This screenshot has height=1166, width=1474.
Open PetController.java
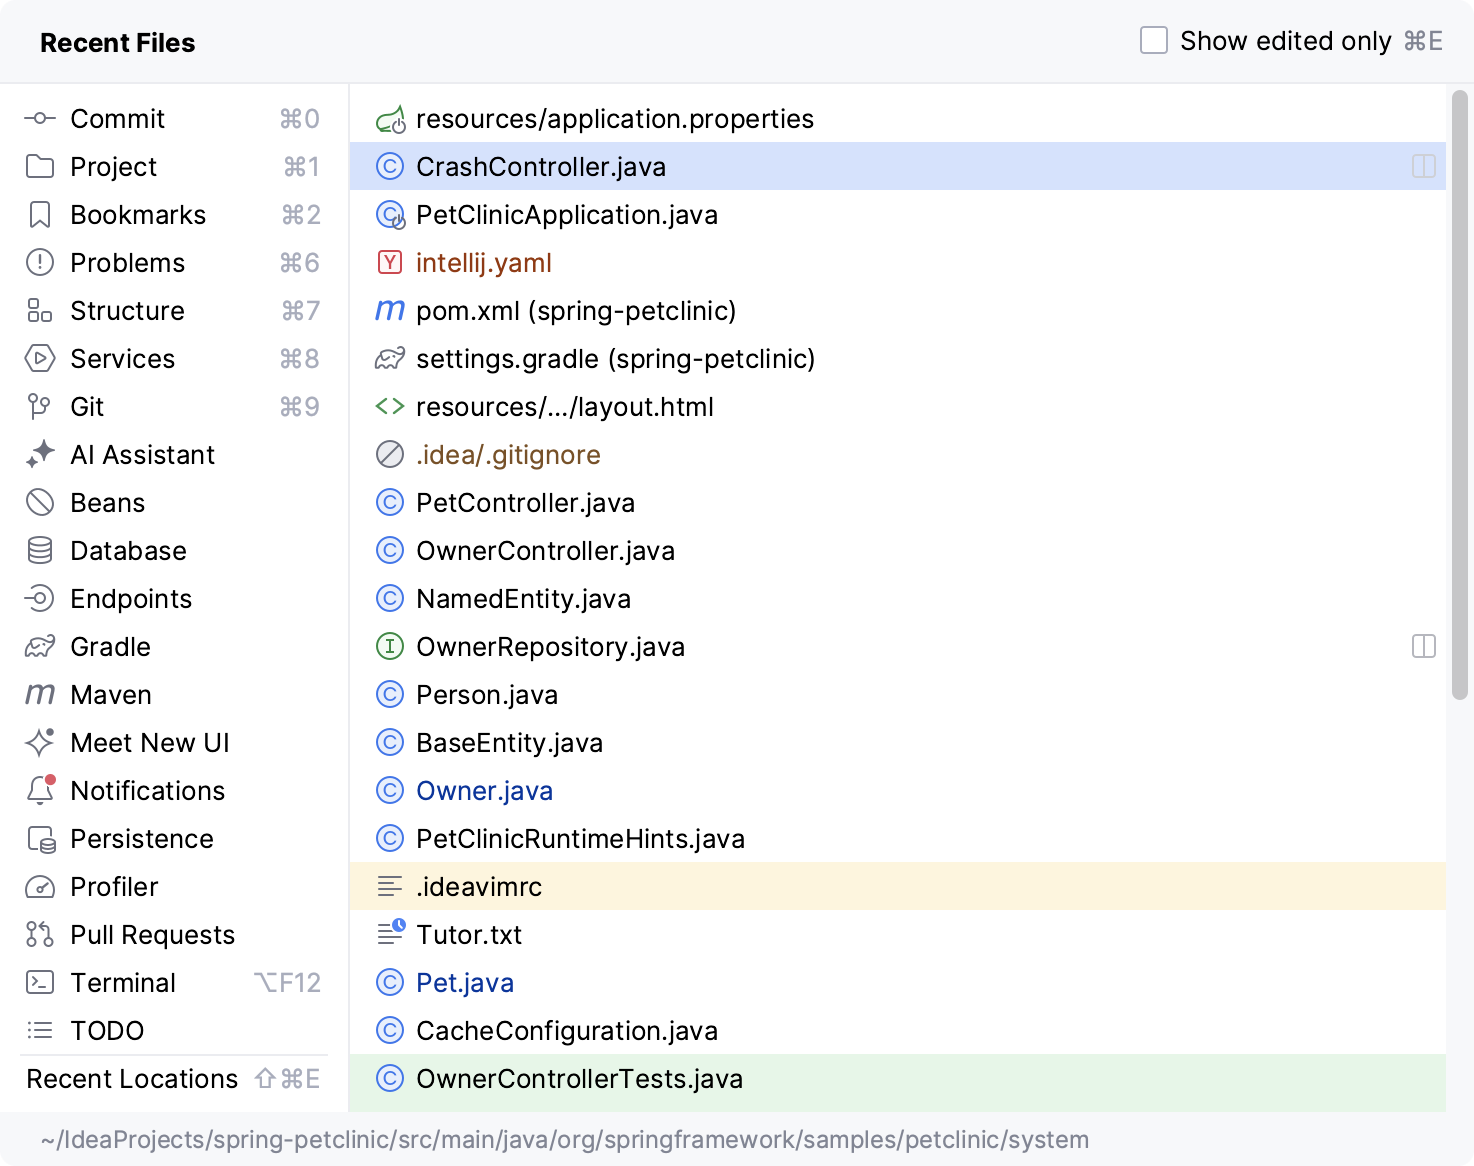point(897,503)
